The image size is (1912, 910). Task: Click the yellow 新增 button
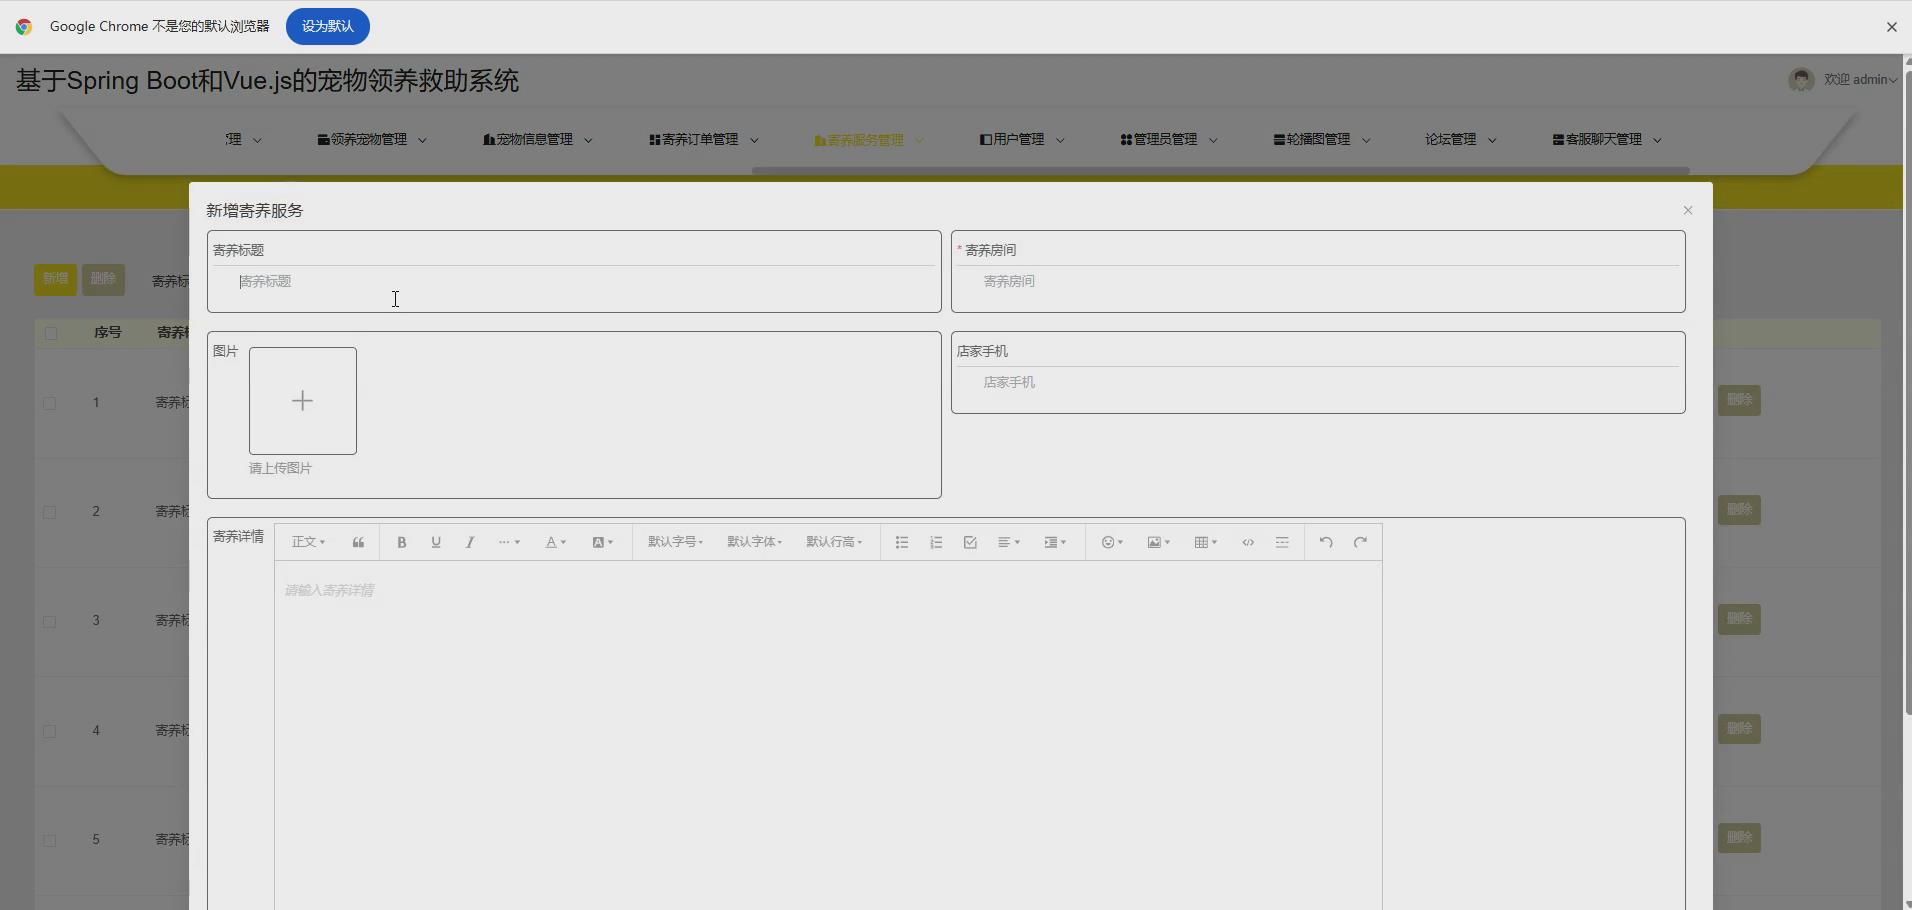[55, 279]
